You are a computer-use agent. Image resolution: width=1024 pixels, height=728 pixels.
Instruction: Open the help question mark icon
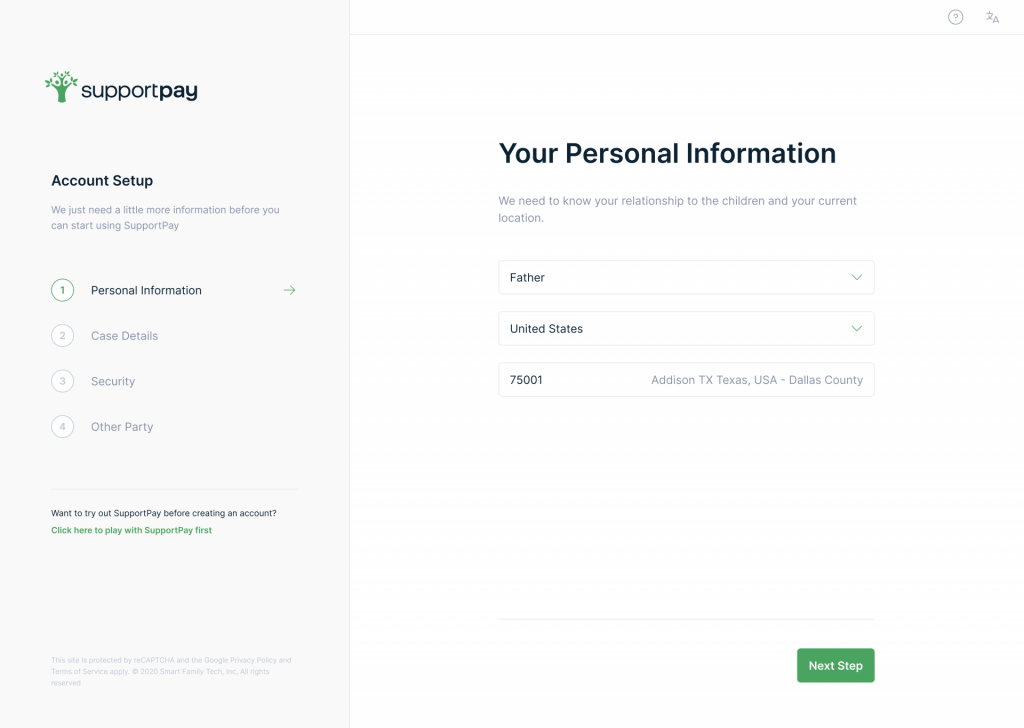pos(955,17)
